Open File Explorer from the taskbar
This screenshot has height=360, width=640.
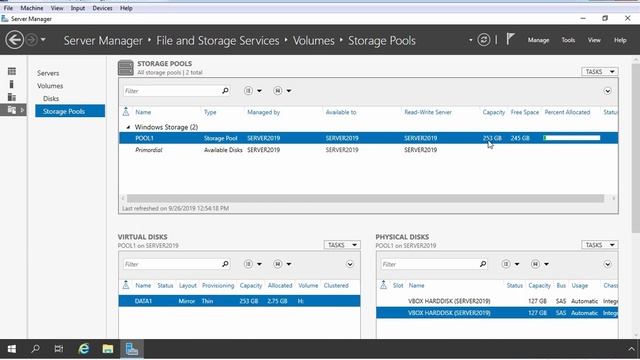click(x=108, y=349)
